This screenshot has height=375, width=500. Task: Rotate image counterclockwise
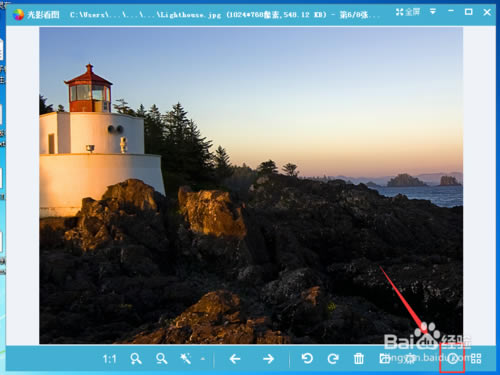coord(307,359)
